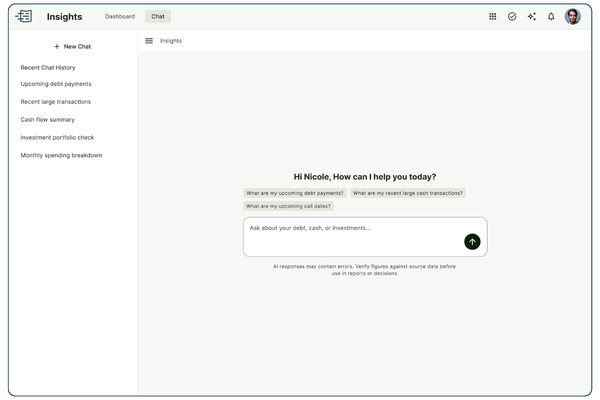Click the Hi Nicole greeting text
The image size is (600, 400).
365,176
